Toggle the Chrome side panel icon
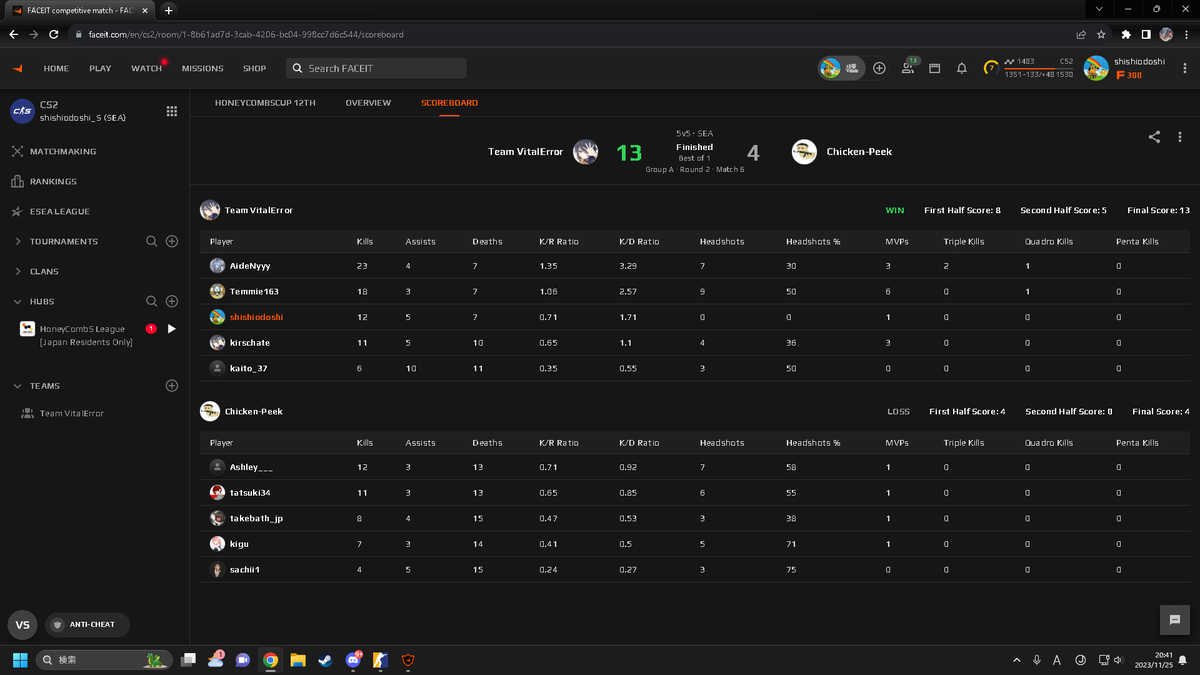The image size is (1200, 675). (x=1146, y=34)
